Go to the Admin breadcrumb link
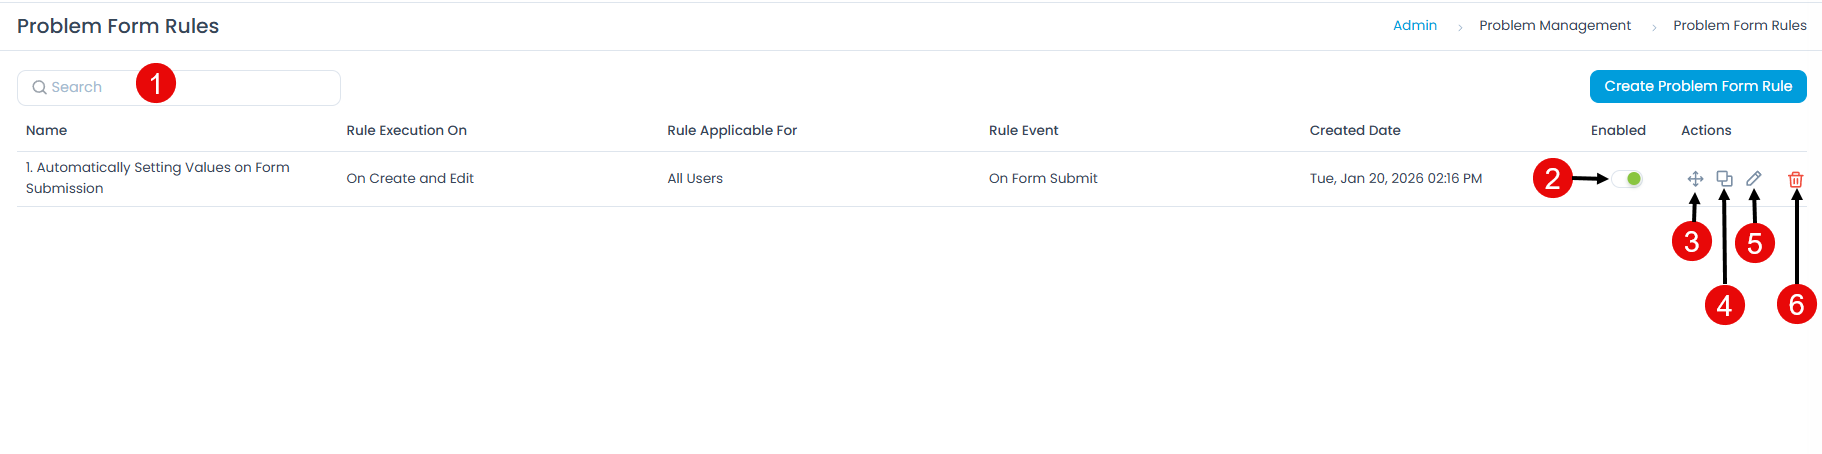The width and height of the screenshot is (1822, 454). click(x=1414, y=26)
